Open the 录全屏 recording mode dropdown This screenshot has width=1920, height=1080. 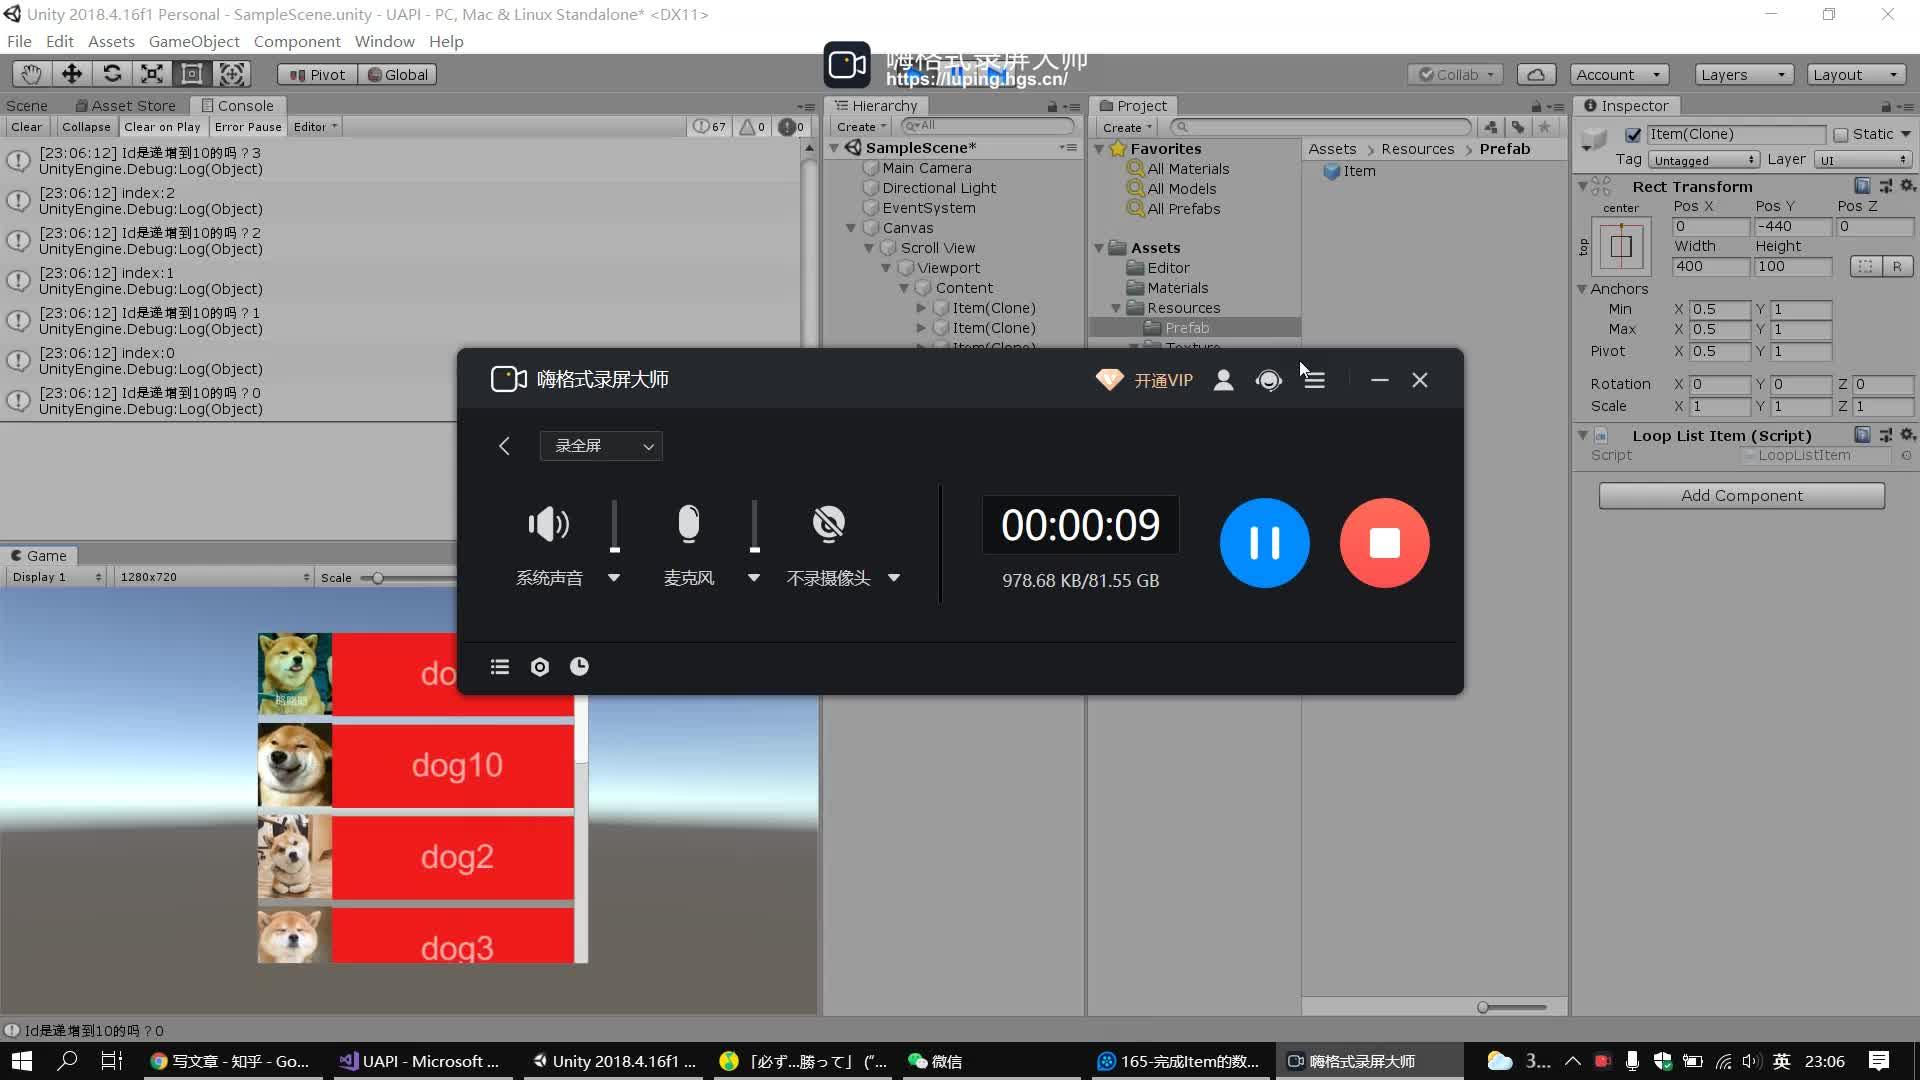tap(601, 446)
